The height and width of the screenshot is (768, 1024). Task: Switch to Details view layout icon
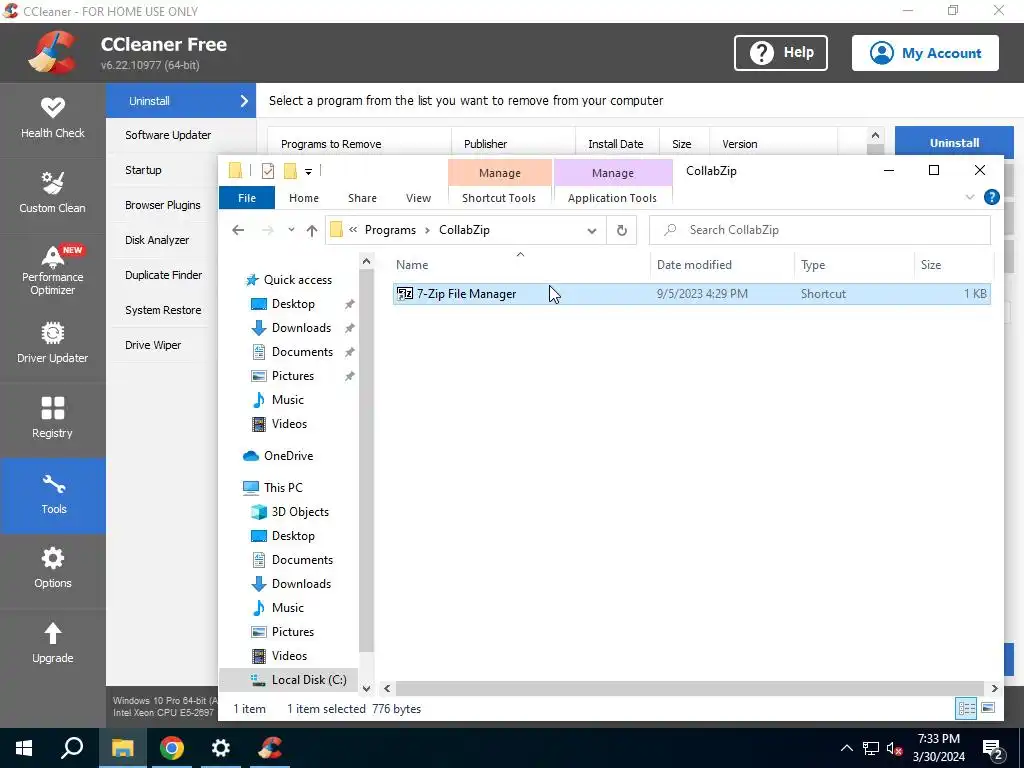[966, 709]
